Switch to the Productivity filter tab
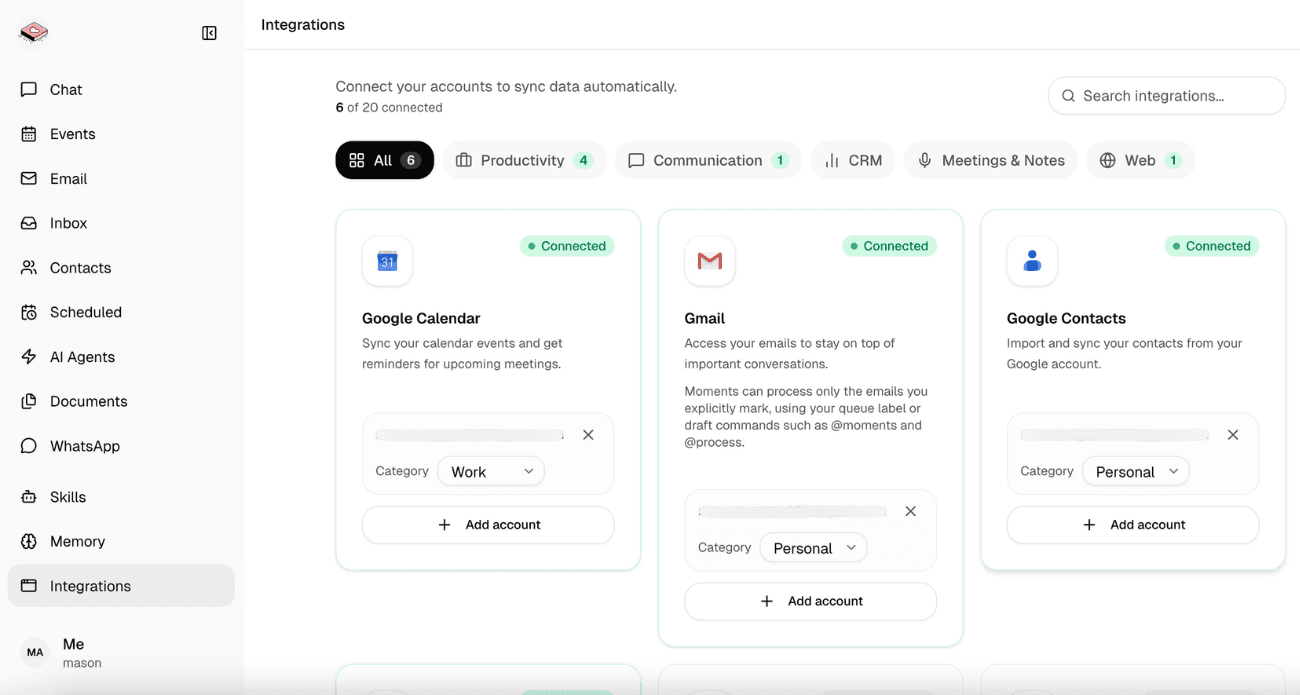The height and width of the screenshot is (695, 1300). click(524, 159)
